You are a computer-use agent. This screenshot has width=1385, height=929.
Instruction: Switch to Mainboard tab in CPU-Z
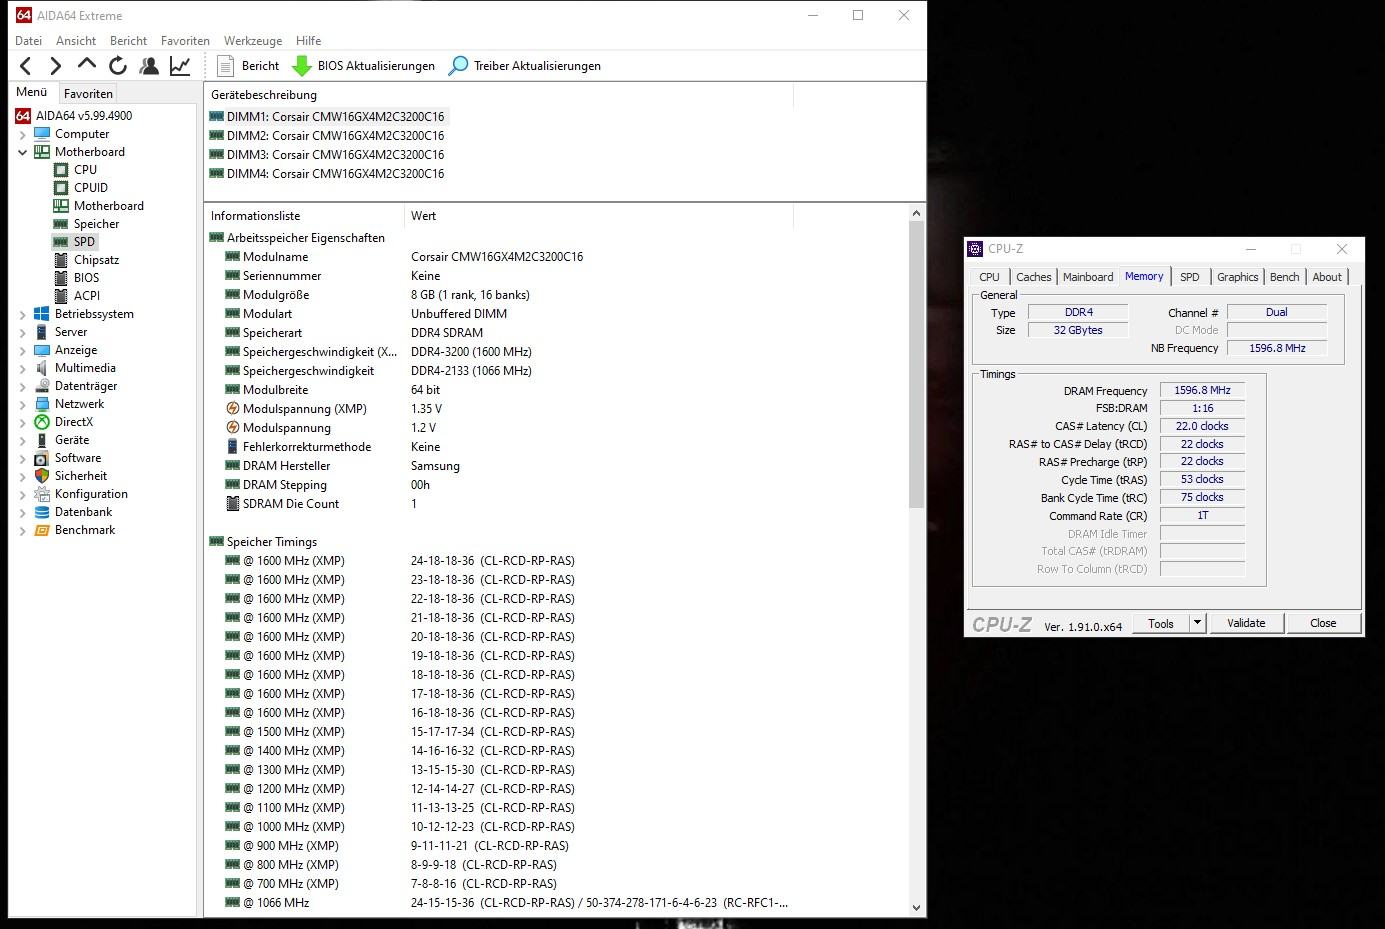point(1088,277)
